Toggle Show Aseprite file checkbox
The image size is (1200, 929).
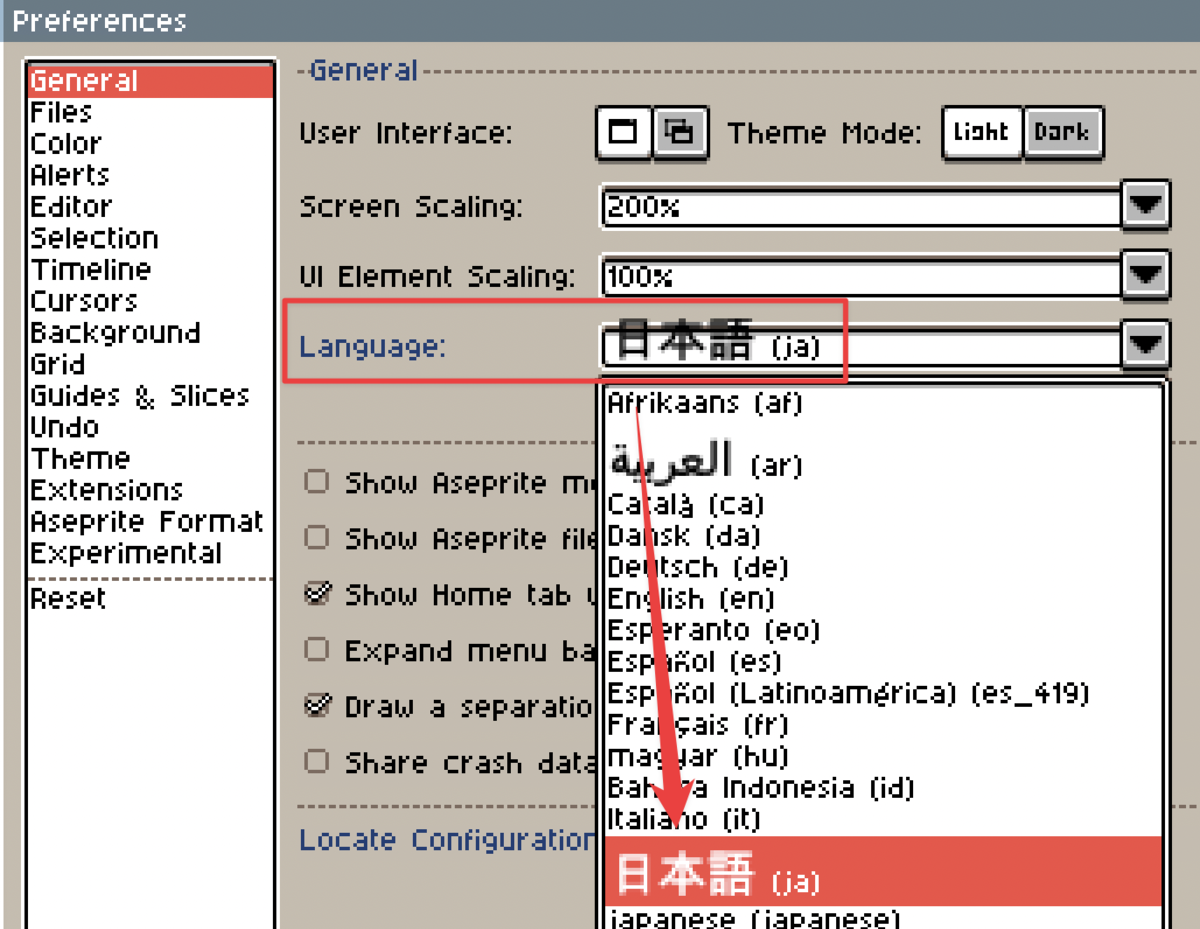(x=316, y=539)
